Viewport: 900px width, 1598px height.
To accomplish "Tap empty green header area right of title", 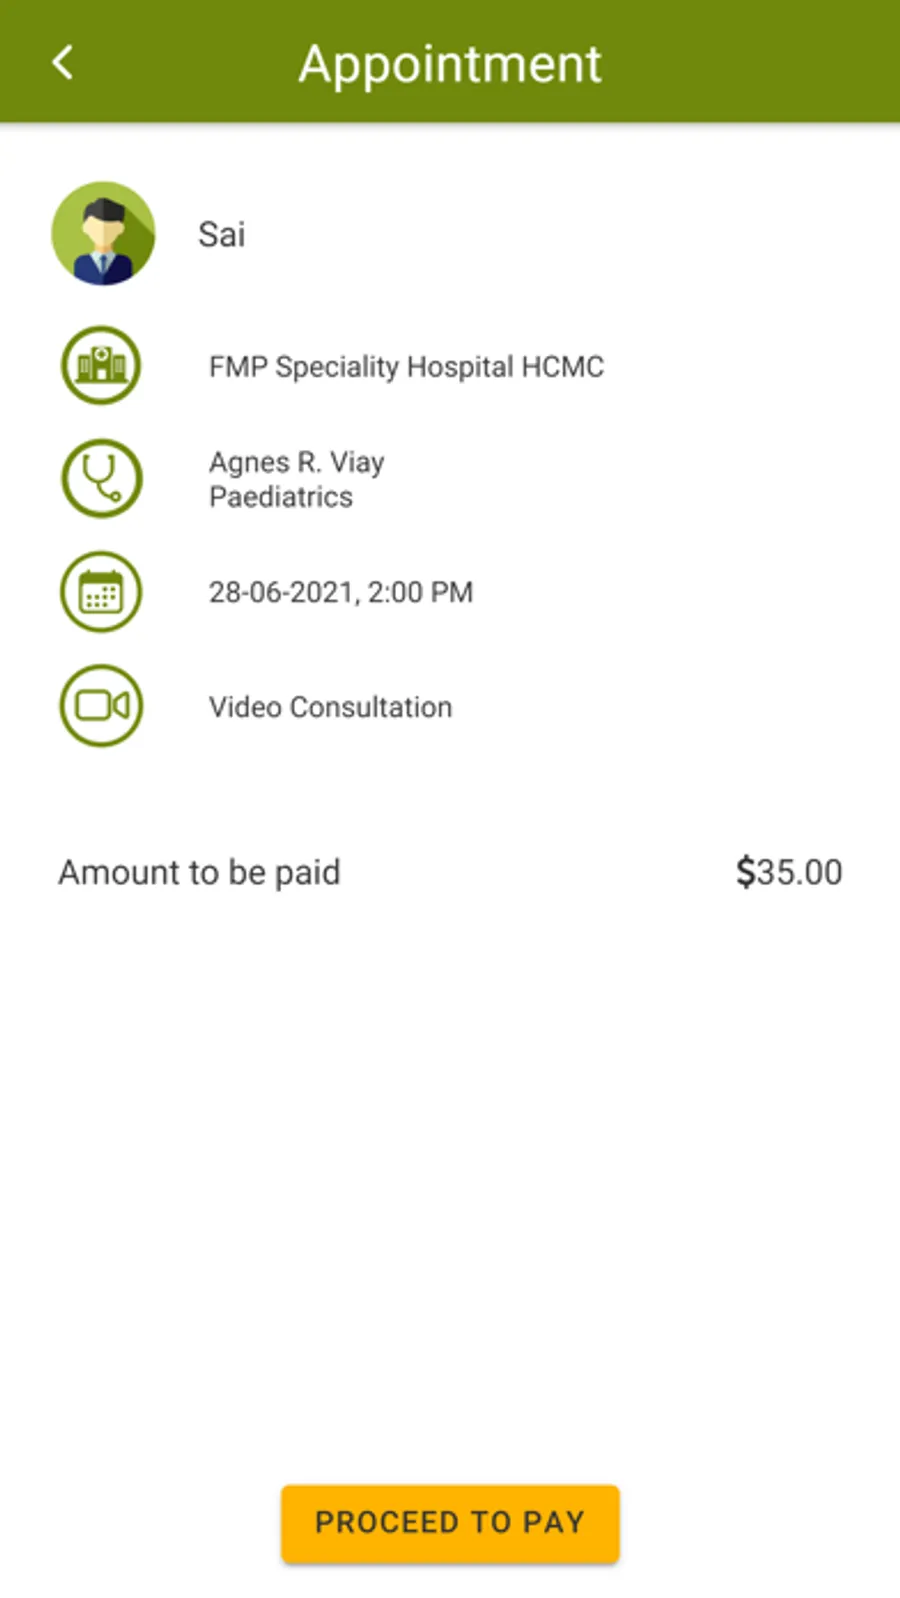I will tap(760, 62).
